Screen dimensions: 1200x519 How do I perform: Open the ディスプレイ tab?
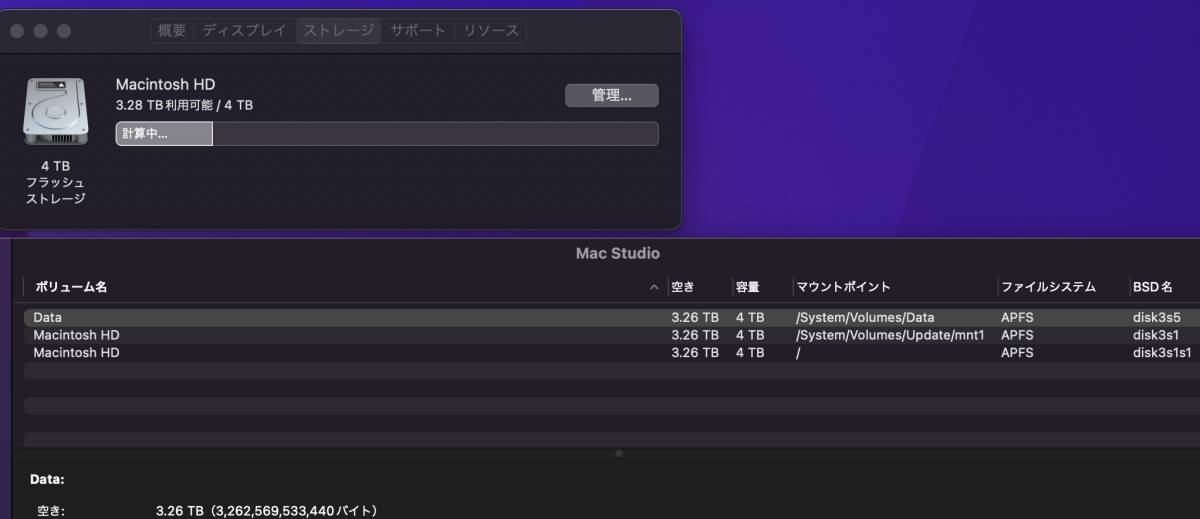click(245, 31)
